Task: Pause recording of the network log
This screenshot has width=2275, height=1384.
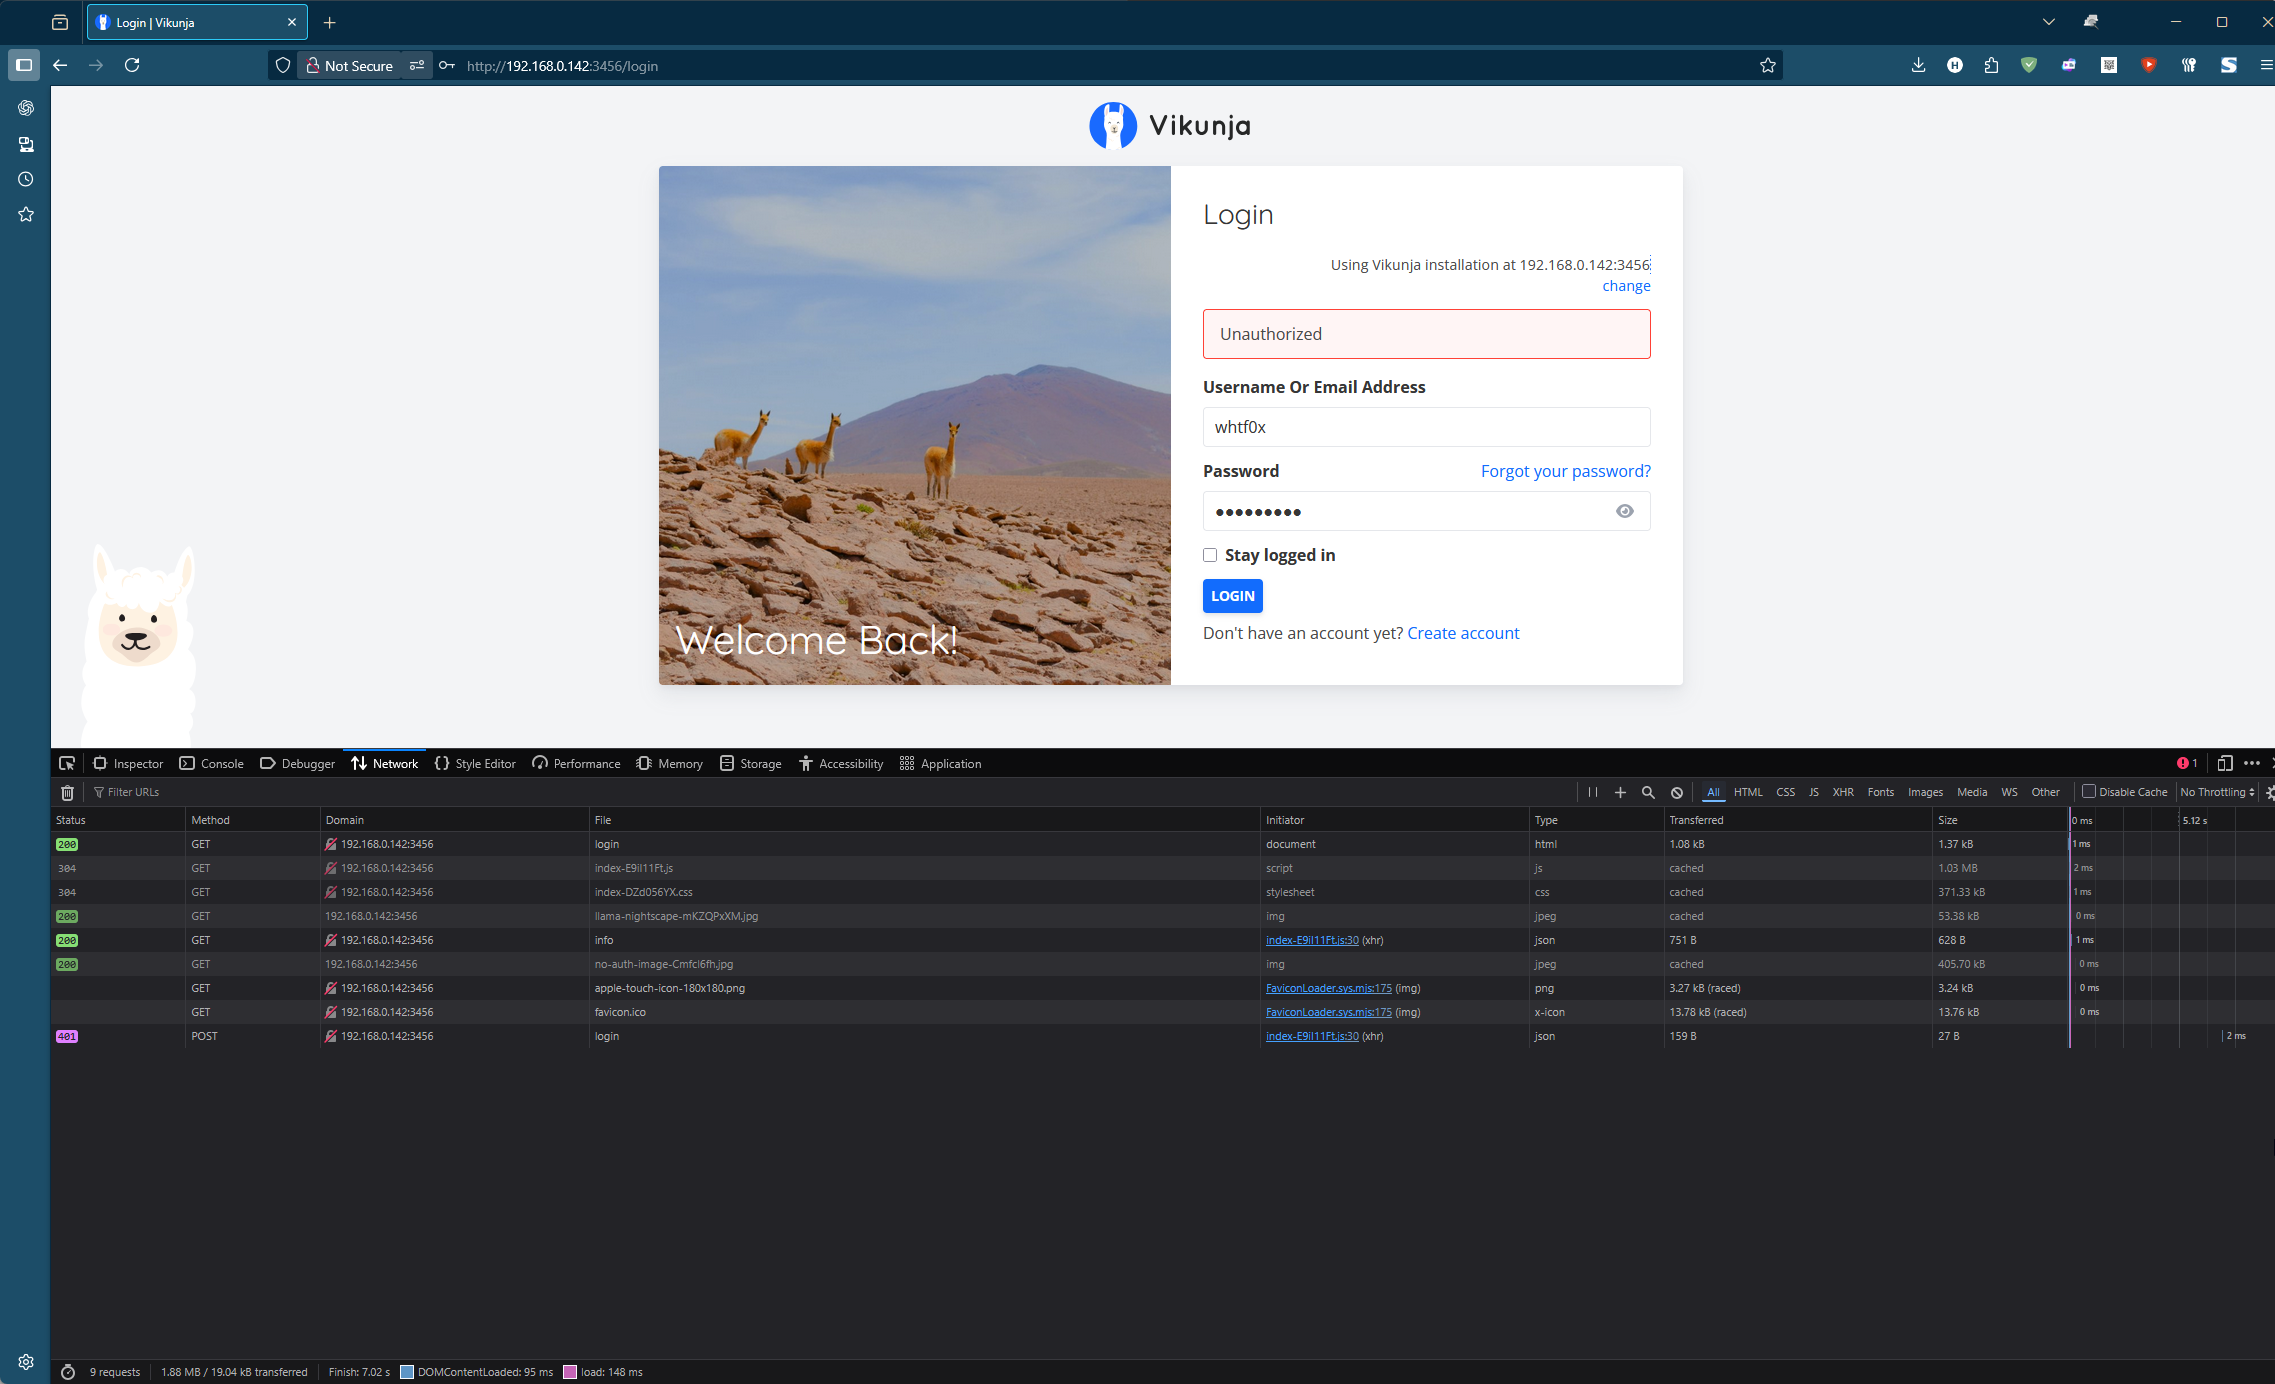Action: (x=1593, y=792)
